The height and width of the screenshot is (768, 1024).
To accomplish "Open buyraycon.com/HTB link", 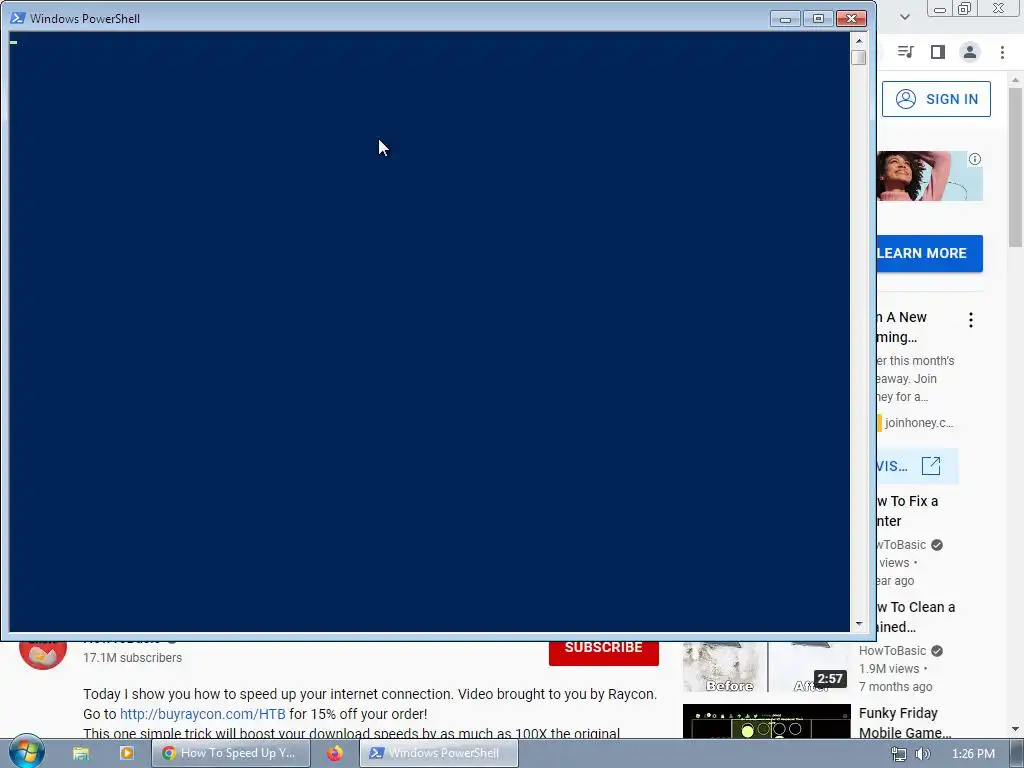I will pyautogui.click(x=202, y=714).
